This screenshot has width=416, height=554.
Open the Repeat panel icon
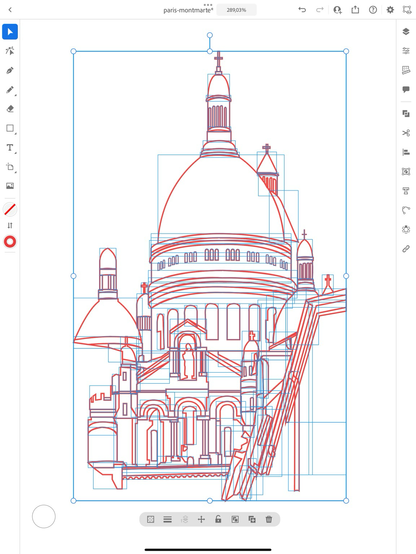[406, 172]
